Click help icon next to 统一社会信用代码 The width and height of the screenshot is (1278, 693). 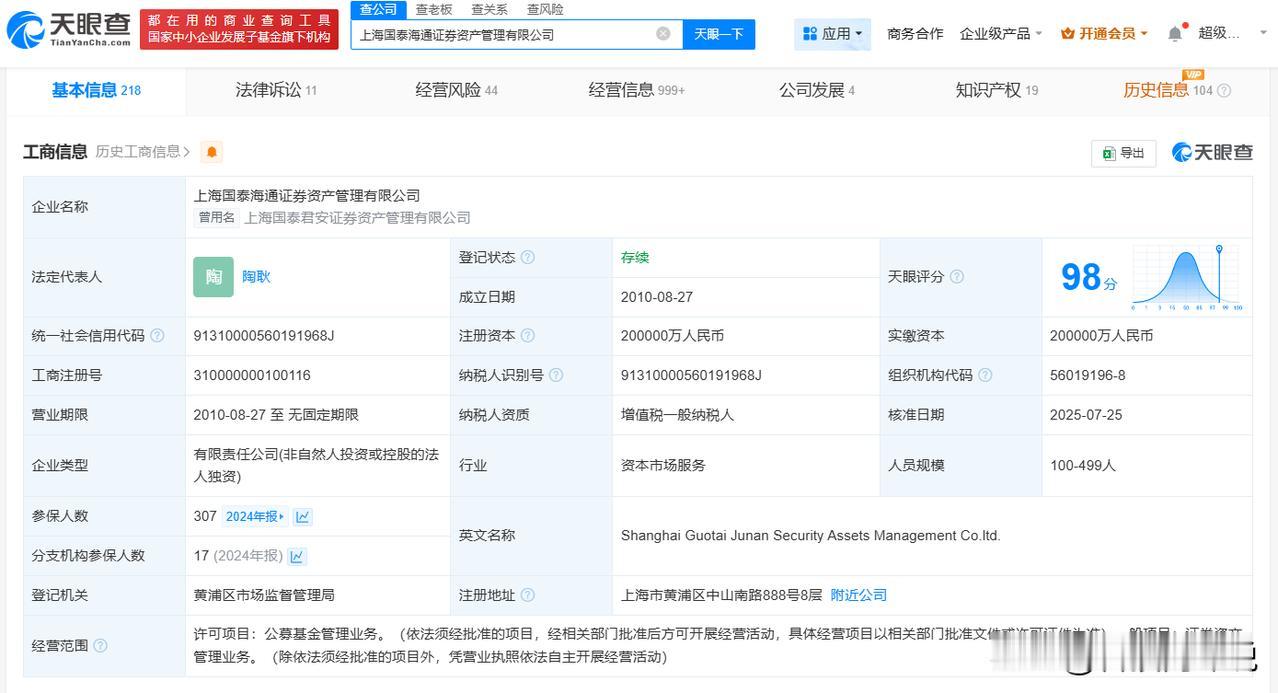pyautogui.click(x=157, y=336)
